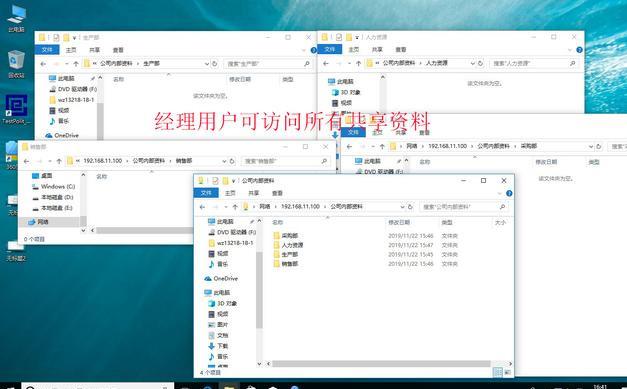
Task: Click horizontal scrollbar in 公司内部资料 file list
Action: (381, 364)
